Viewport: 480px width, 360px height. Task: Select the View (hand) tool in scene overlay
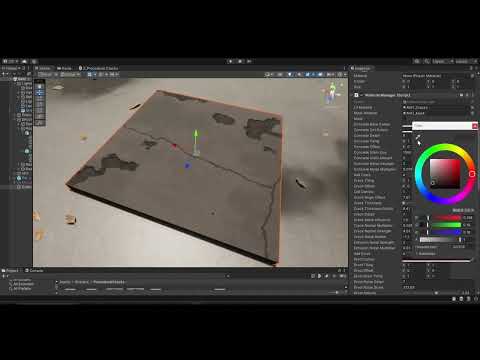40,86
